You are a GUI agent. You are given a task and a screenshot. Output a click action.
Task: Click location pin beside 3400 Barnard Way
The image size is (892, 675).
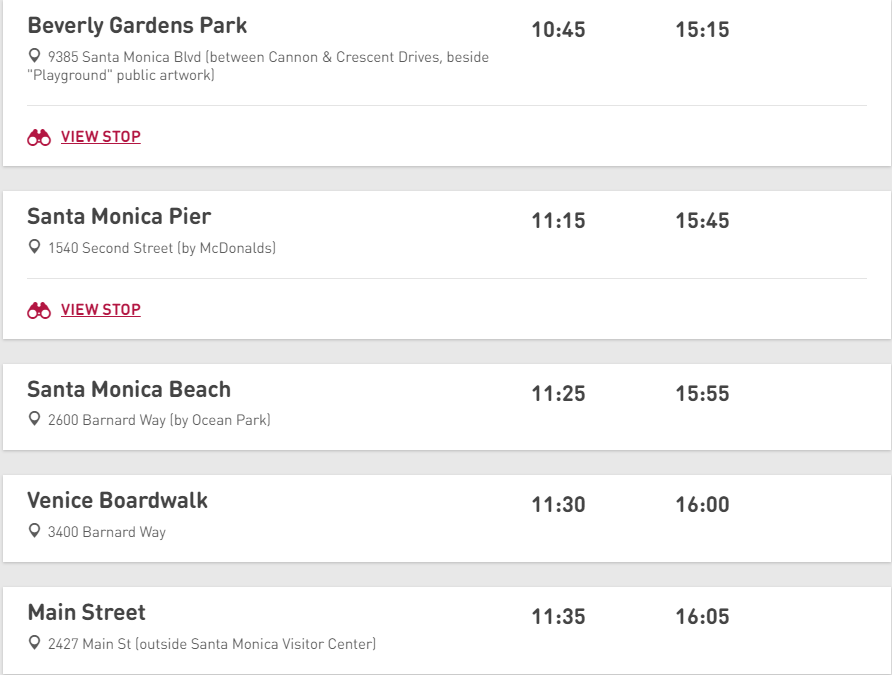pos(34,531)
